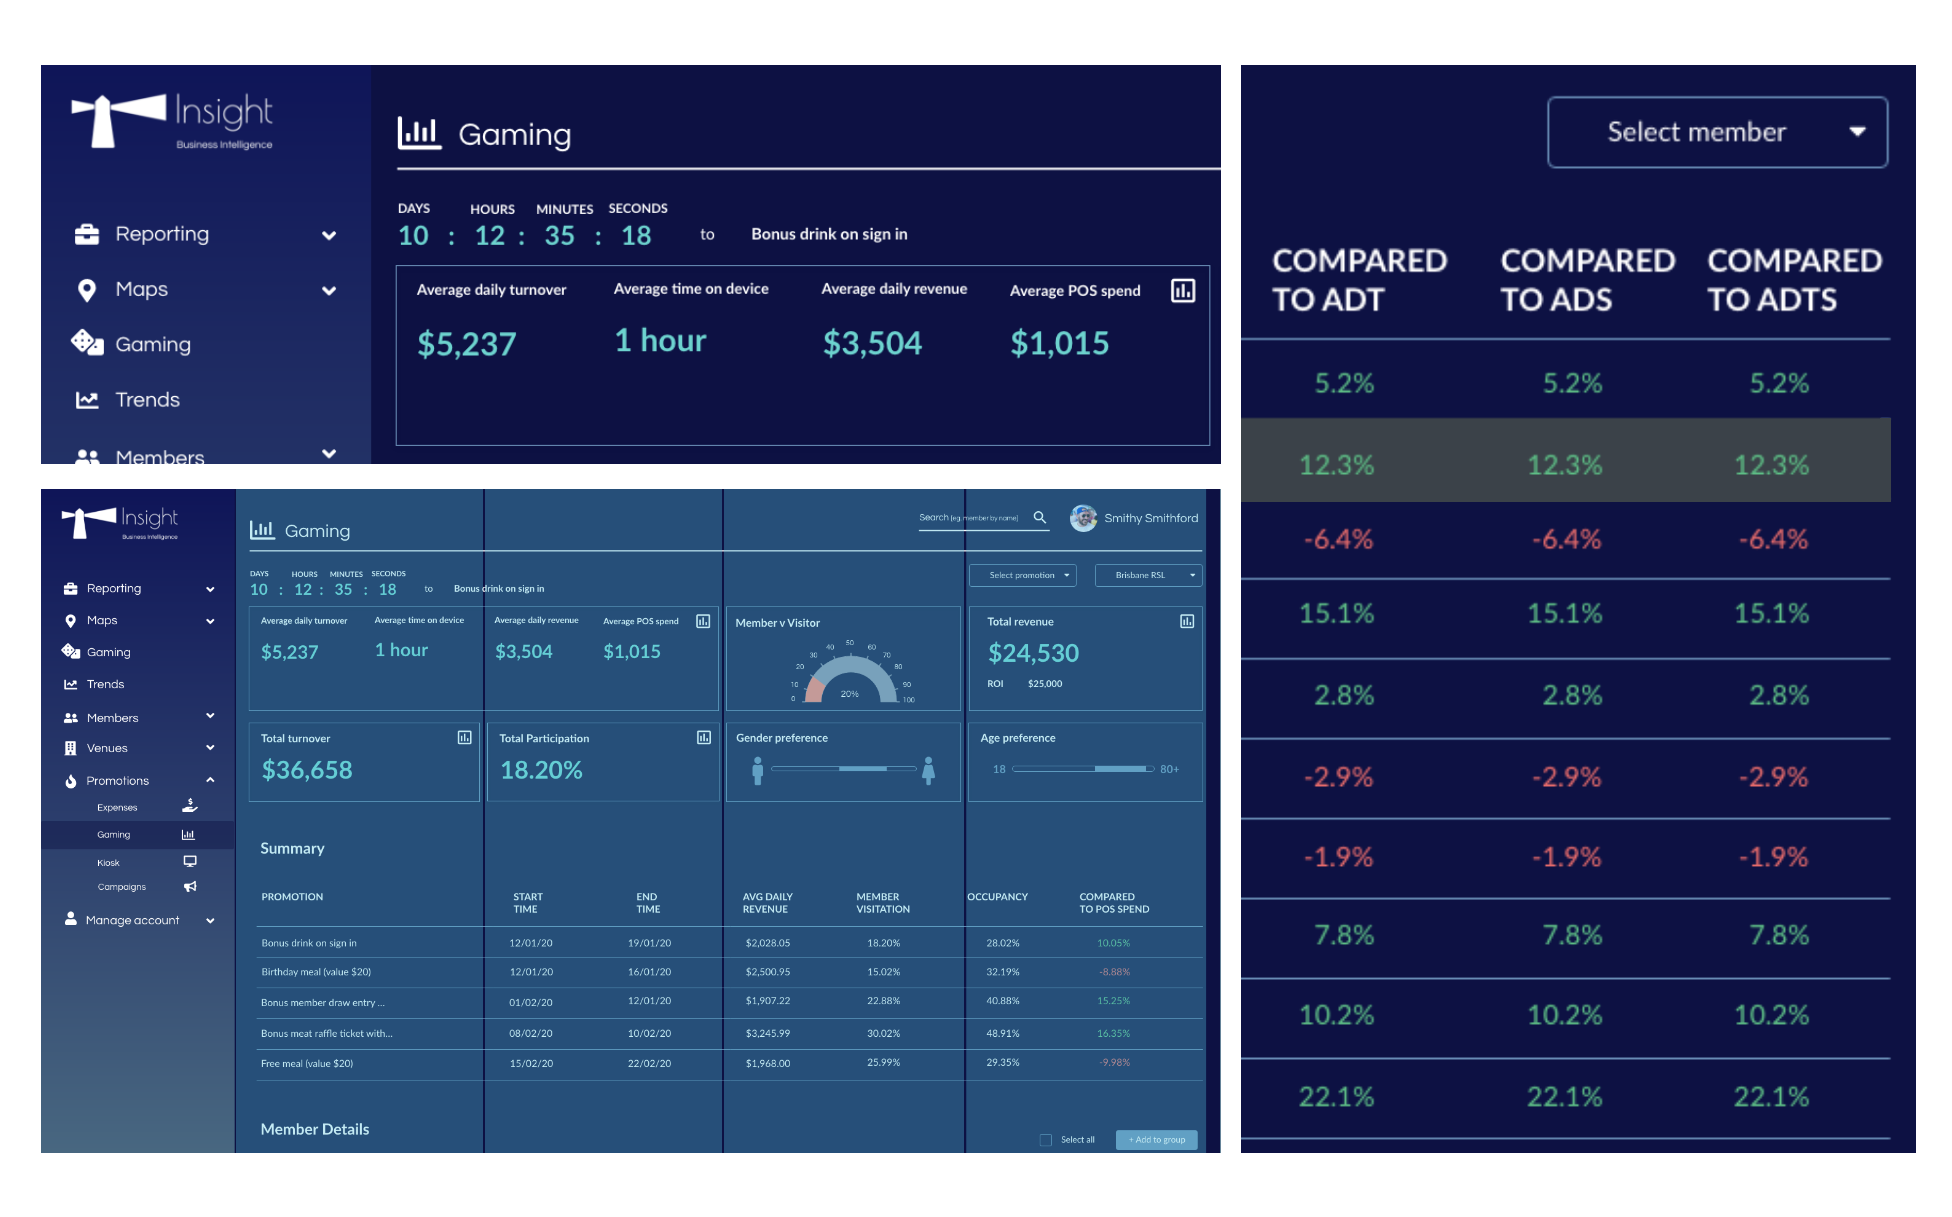Click the Expenses hand-with-dollar icon
Screen dimensions: 1952x1217
click(189, 806)
